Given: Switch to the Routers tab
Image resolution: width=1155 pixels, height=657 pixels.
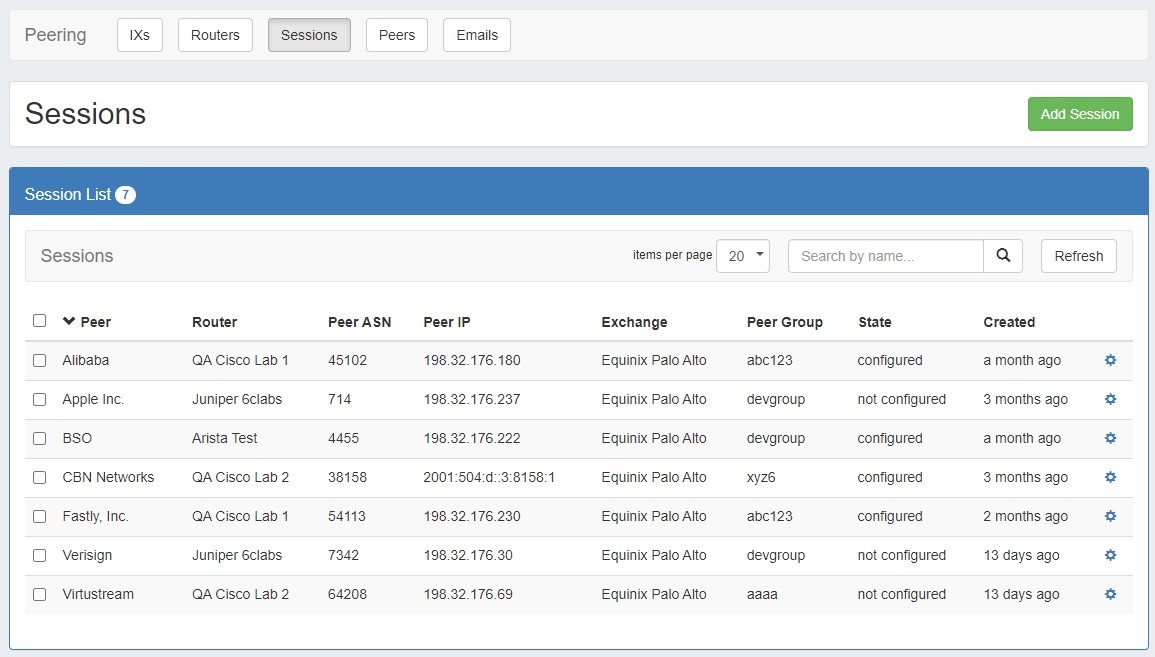Looking at the screenshot, I should [215, 35].
